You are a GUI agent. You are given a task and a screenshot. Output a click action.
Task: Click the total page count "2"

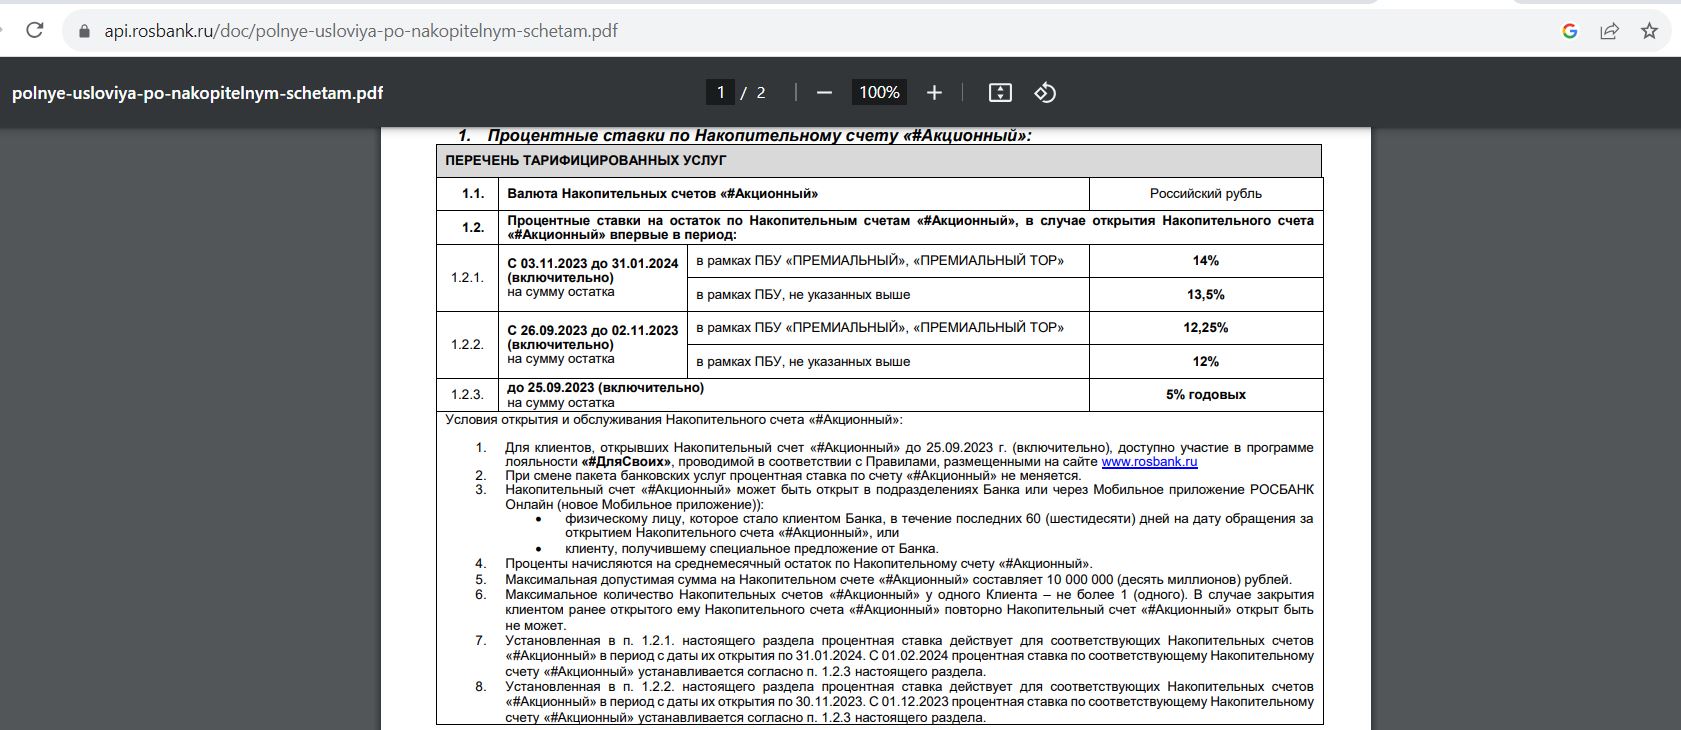(x=761, y=92)
